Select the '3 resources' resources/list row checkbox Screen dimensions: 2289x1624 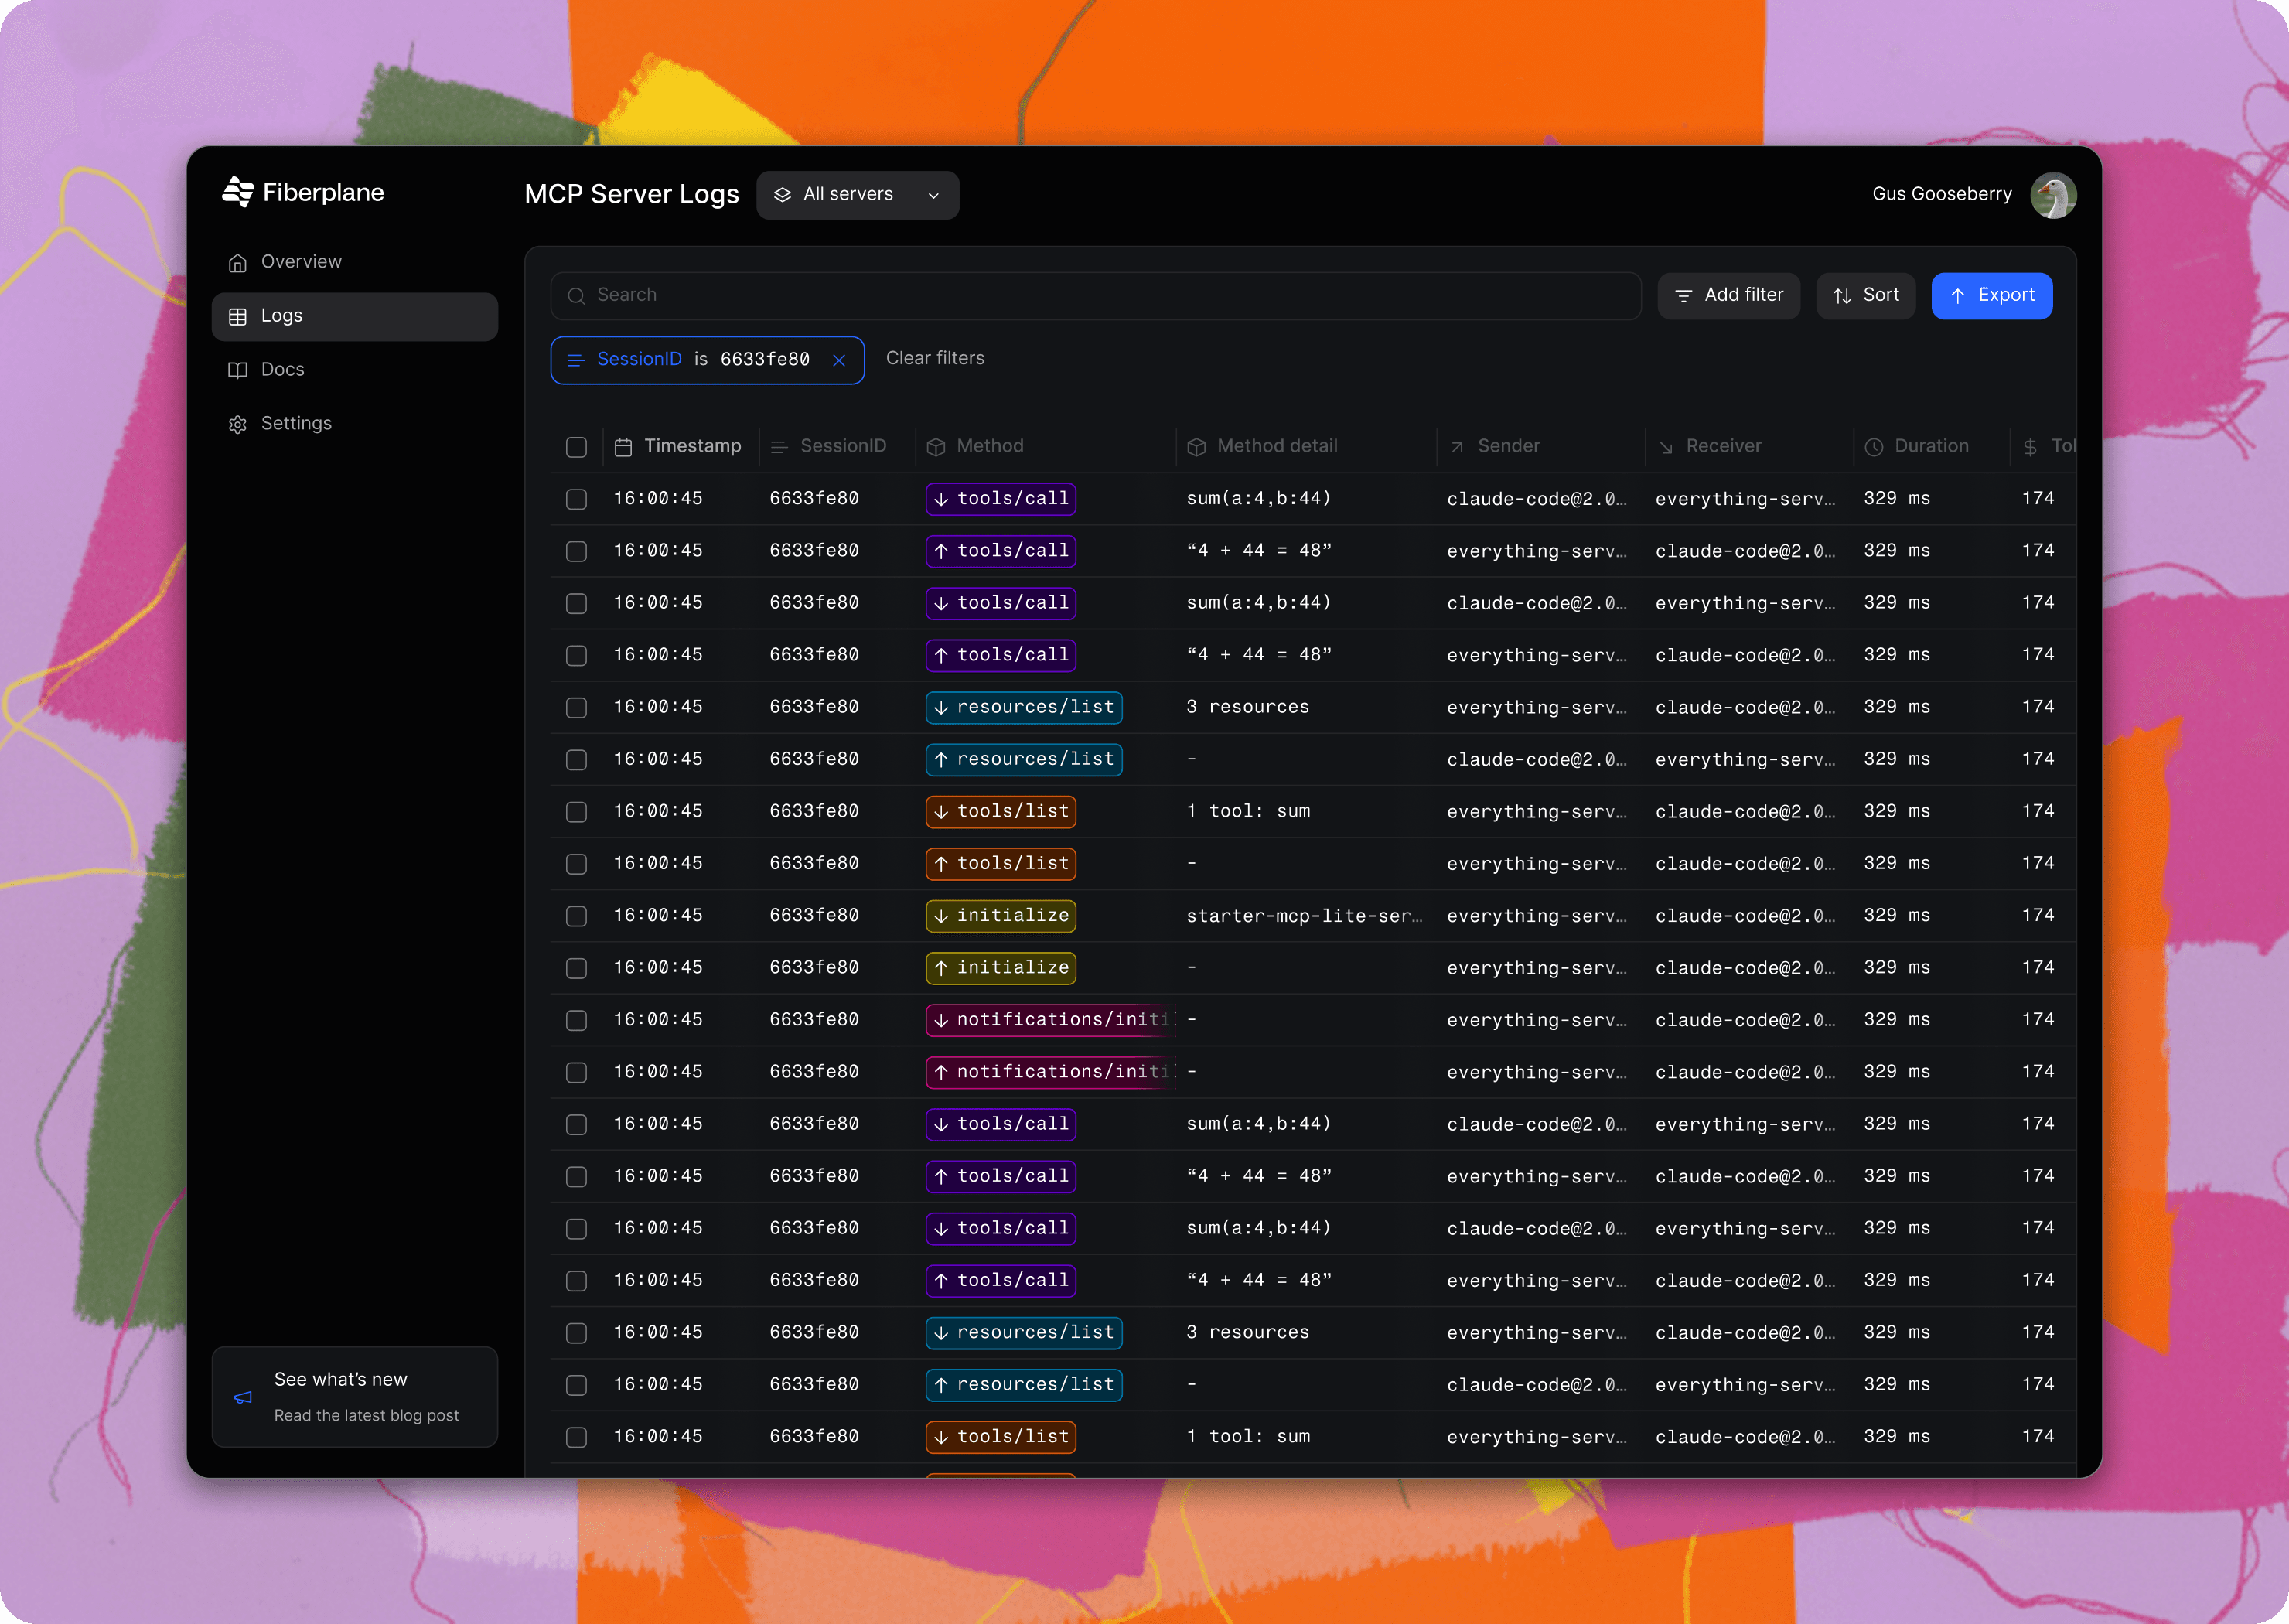point(576,708)
